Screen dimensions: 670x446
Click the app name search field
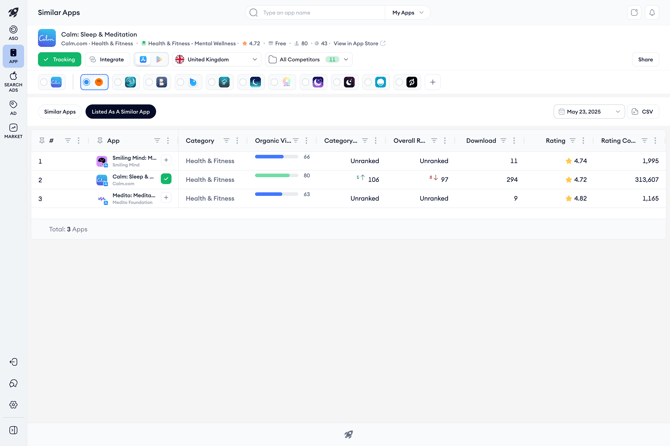[320, 13]
